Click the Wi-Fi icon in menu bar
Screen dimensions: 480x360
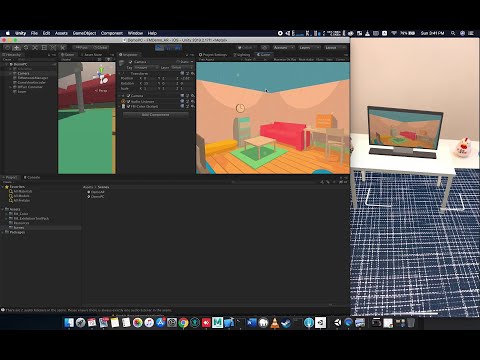click(394, 33)
